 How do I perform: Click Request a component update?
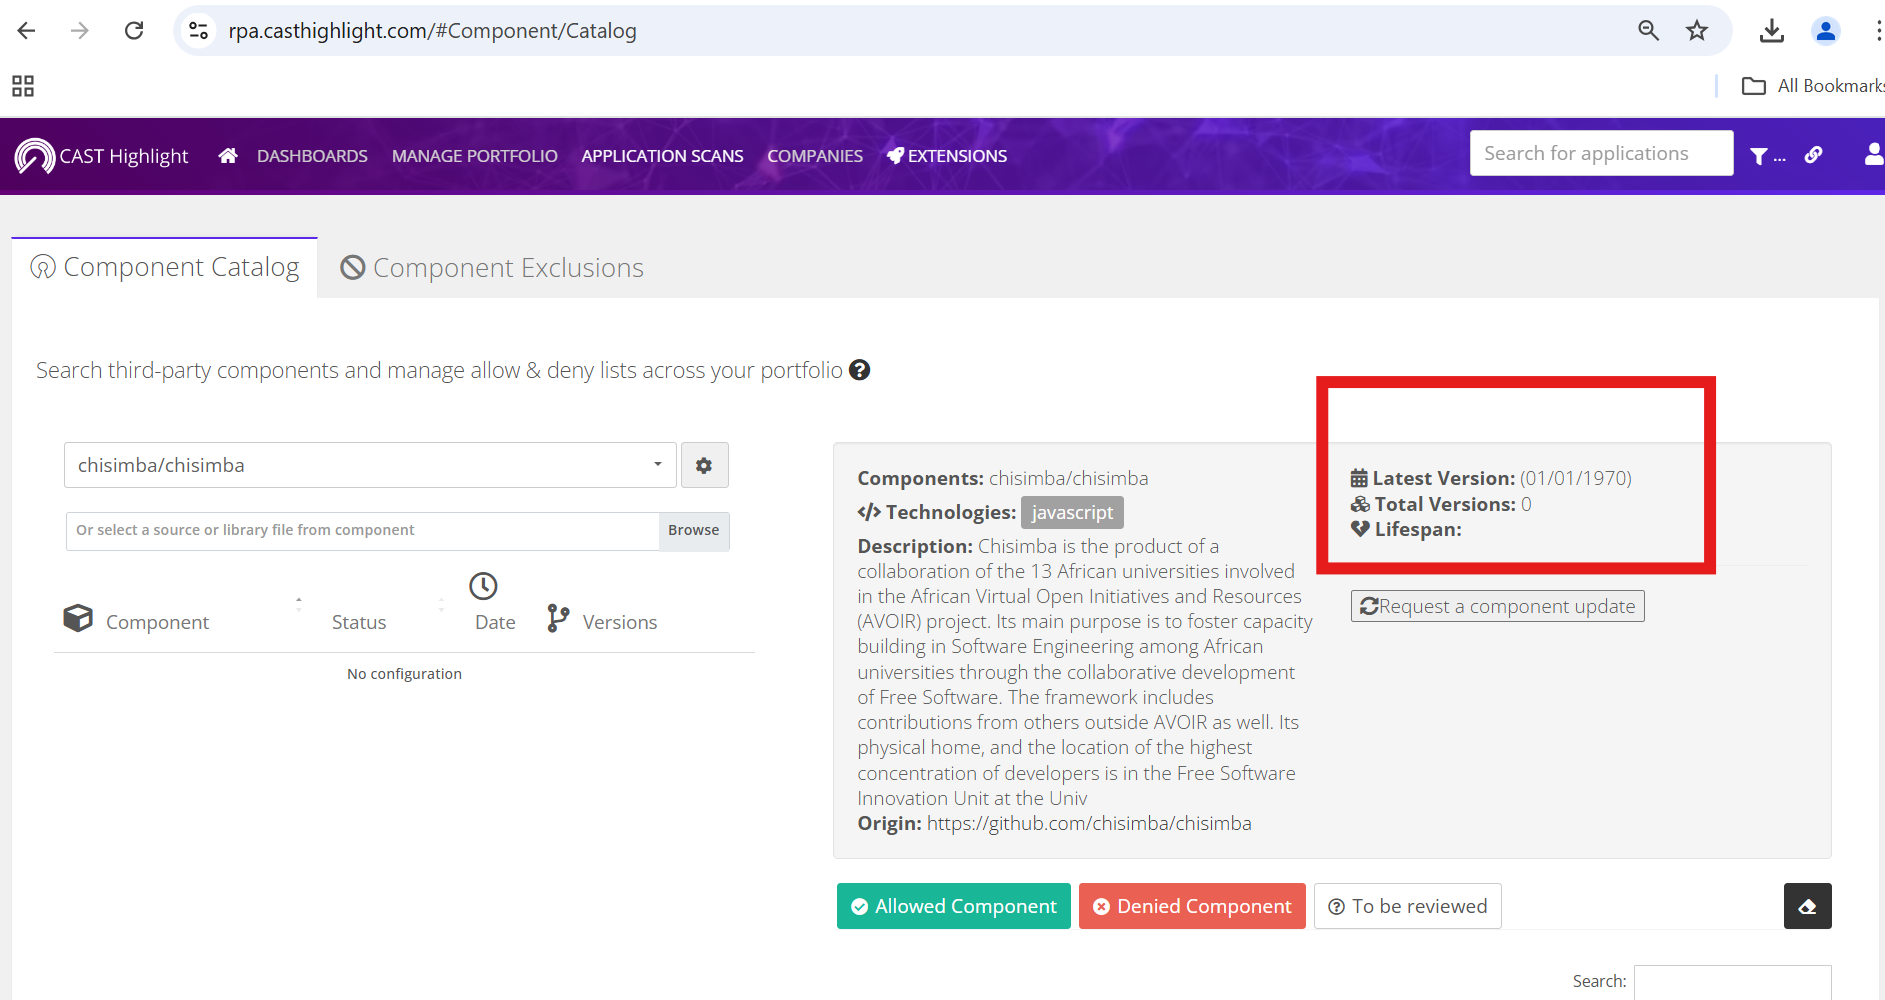(1497, 606)
